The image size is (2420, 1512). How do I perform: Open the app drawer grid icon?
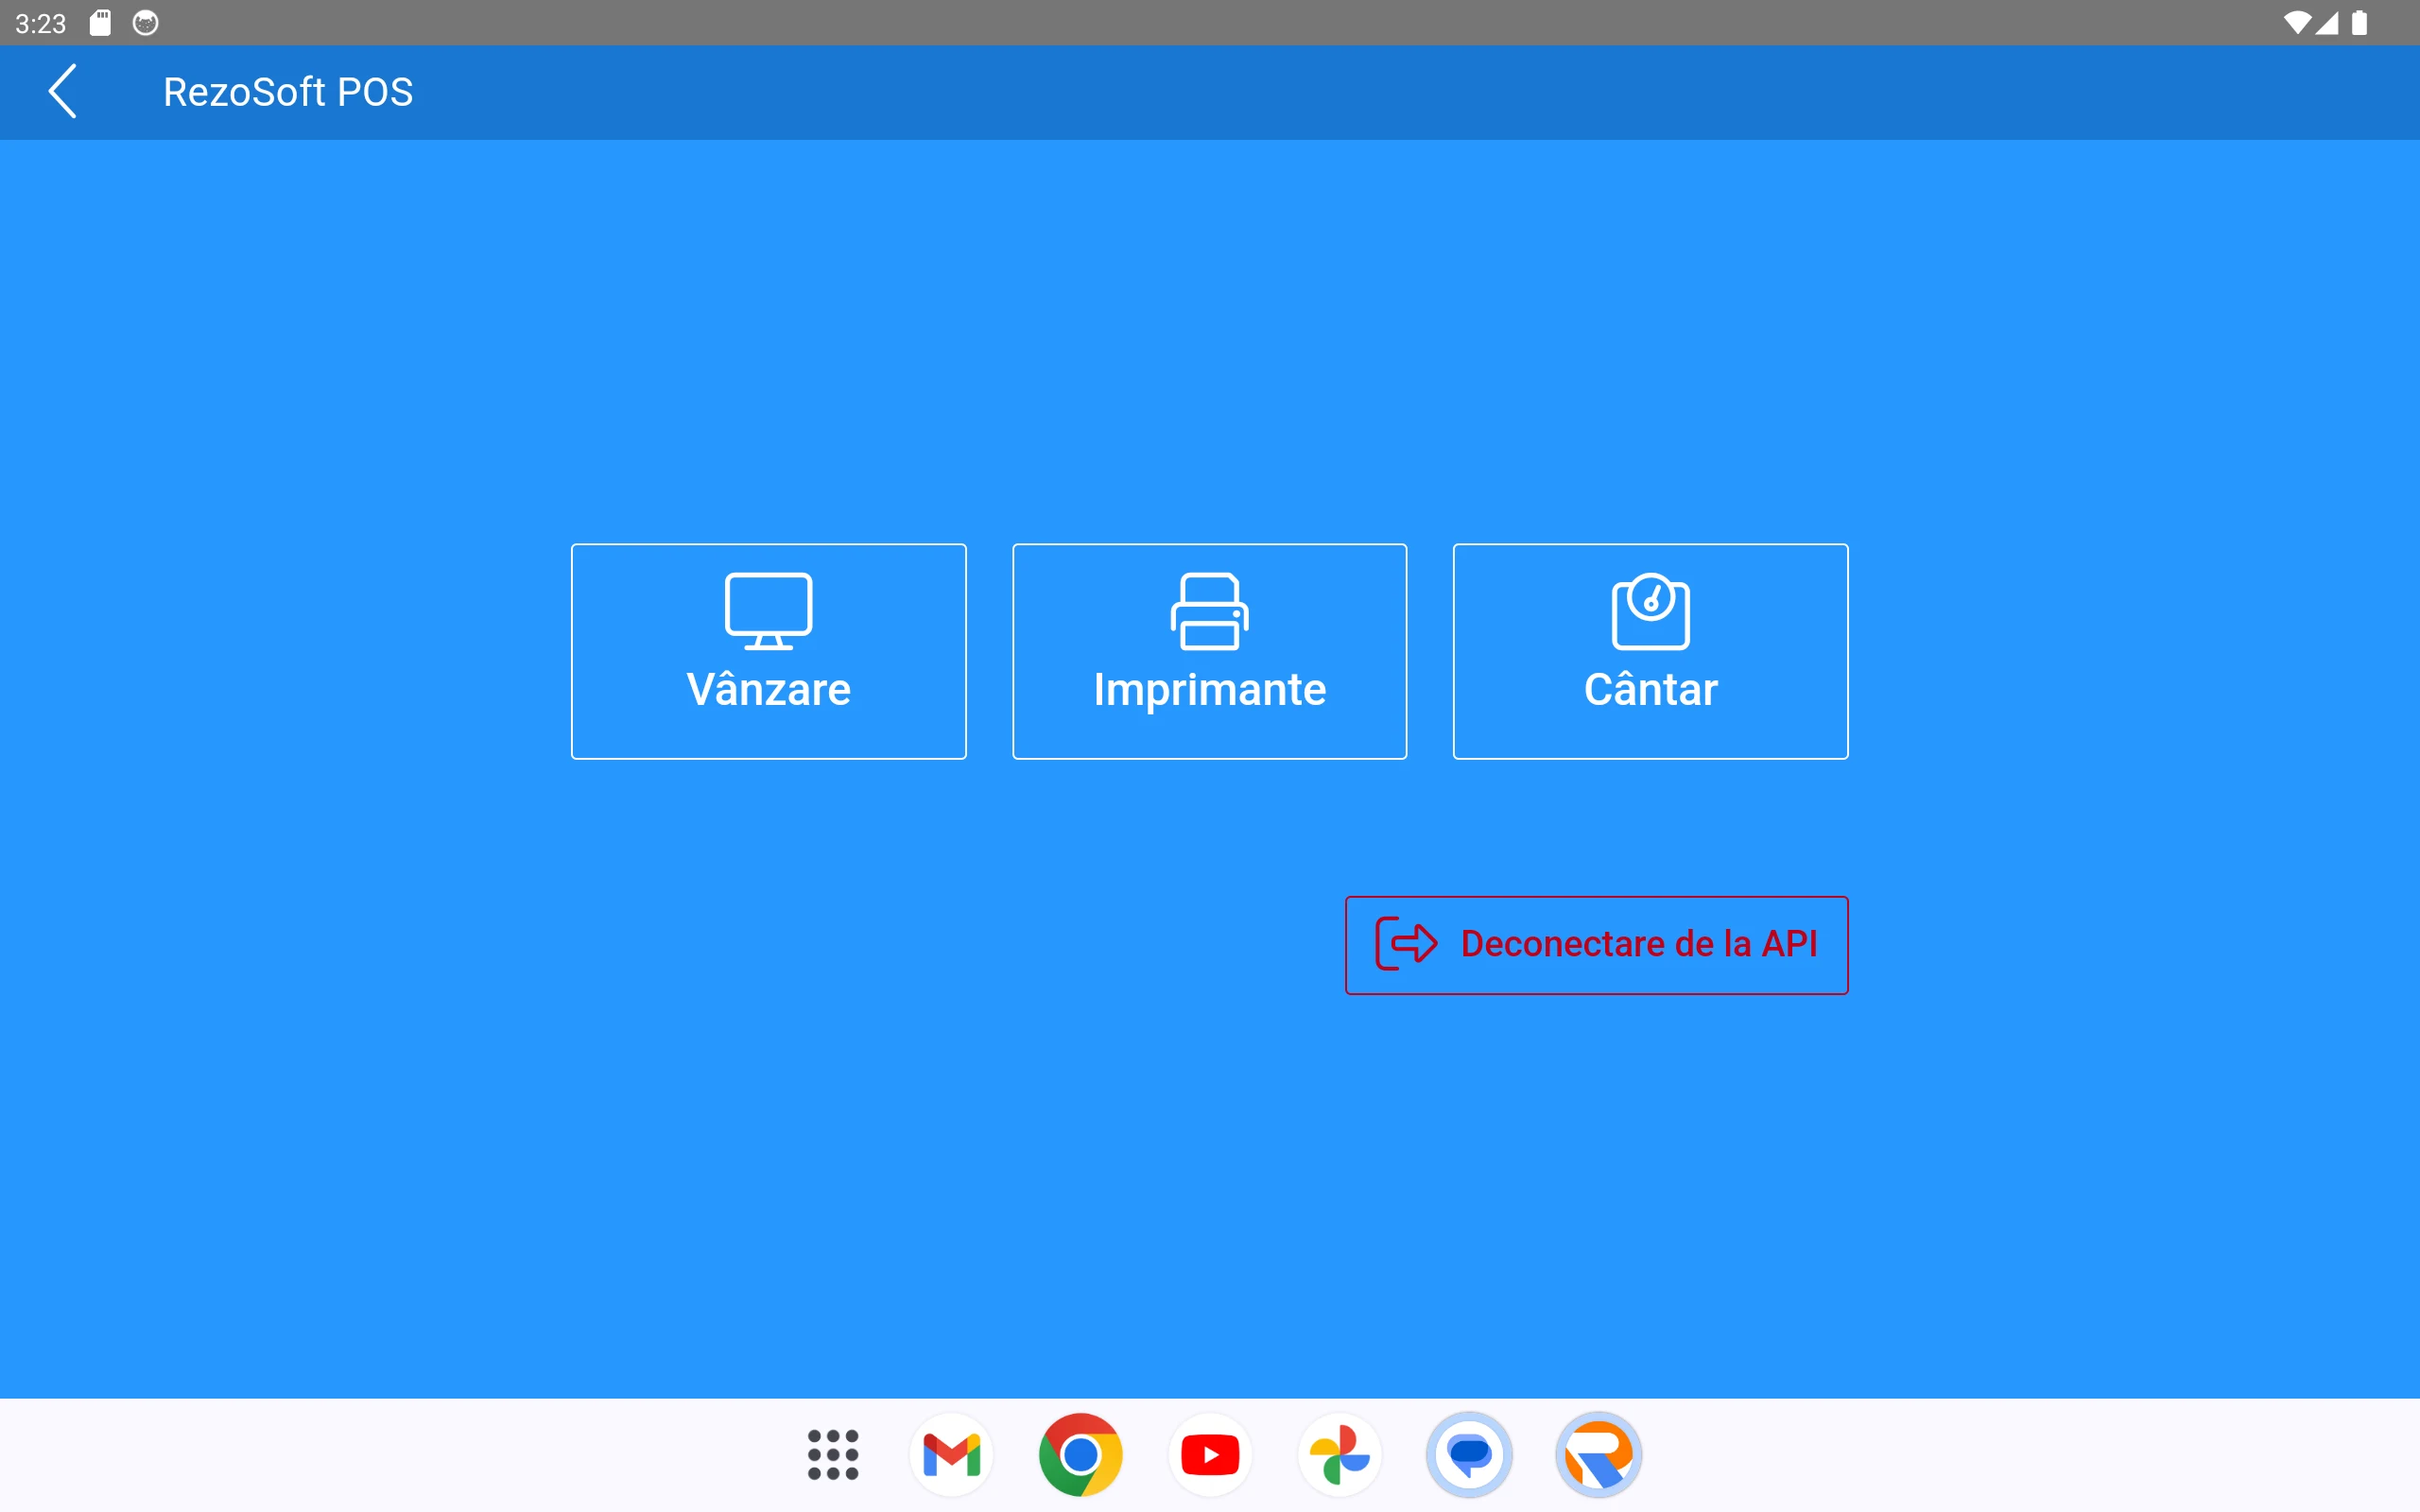833,1454
